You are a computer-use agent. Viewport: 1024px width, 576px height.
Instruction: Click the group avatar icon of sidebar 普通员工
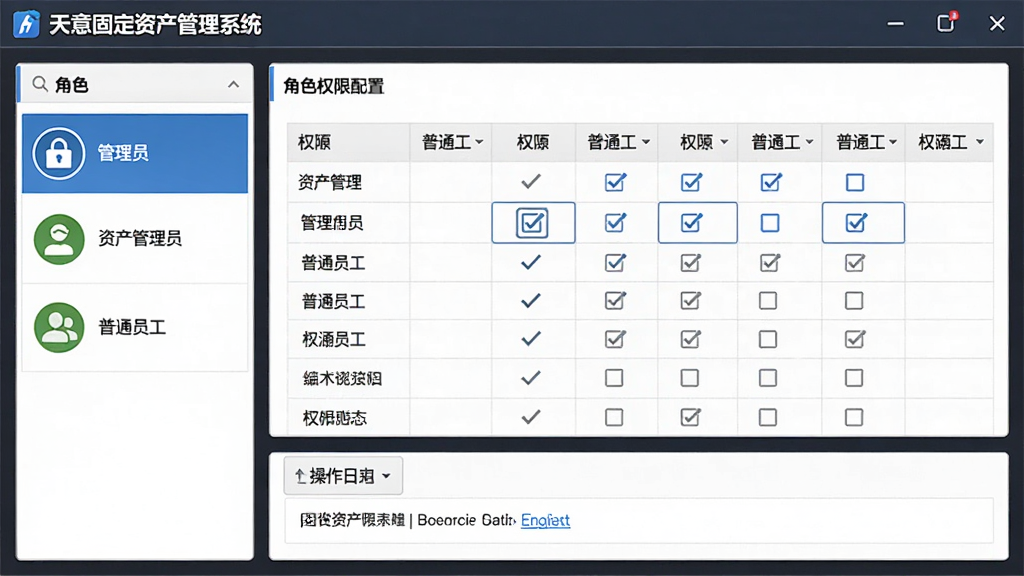click(x=59, y=327)
